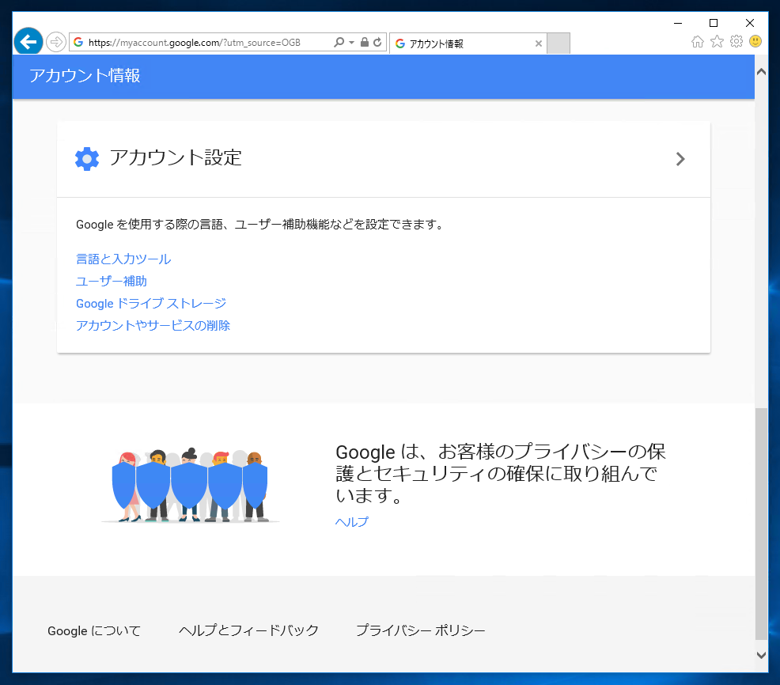Screen dimensions: 780x685
Task: Expand the address bar dropdown arrow
Action: pos(352,42)
